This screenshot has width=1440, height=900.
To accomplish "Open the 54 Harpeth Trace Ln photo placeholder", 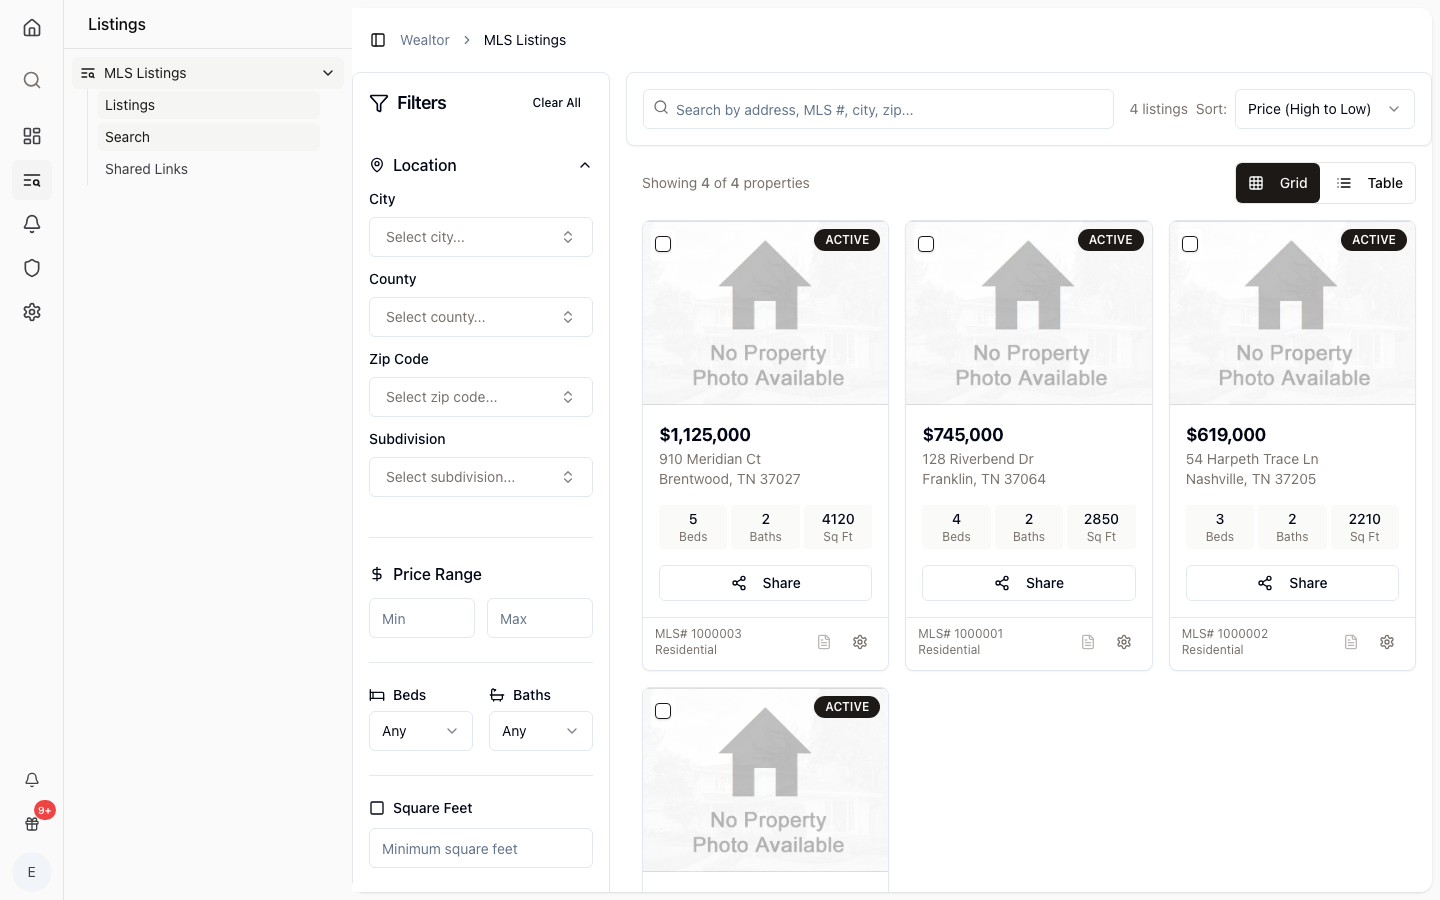I will coord(1292,313).
